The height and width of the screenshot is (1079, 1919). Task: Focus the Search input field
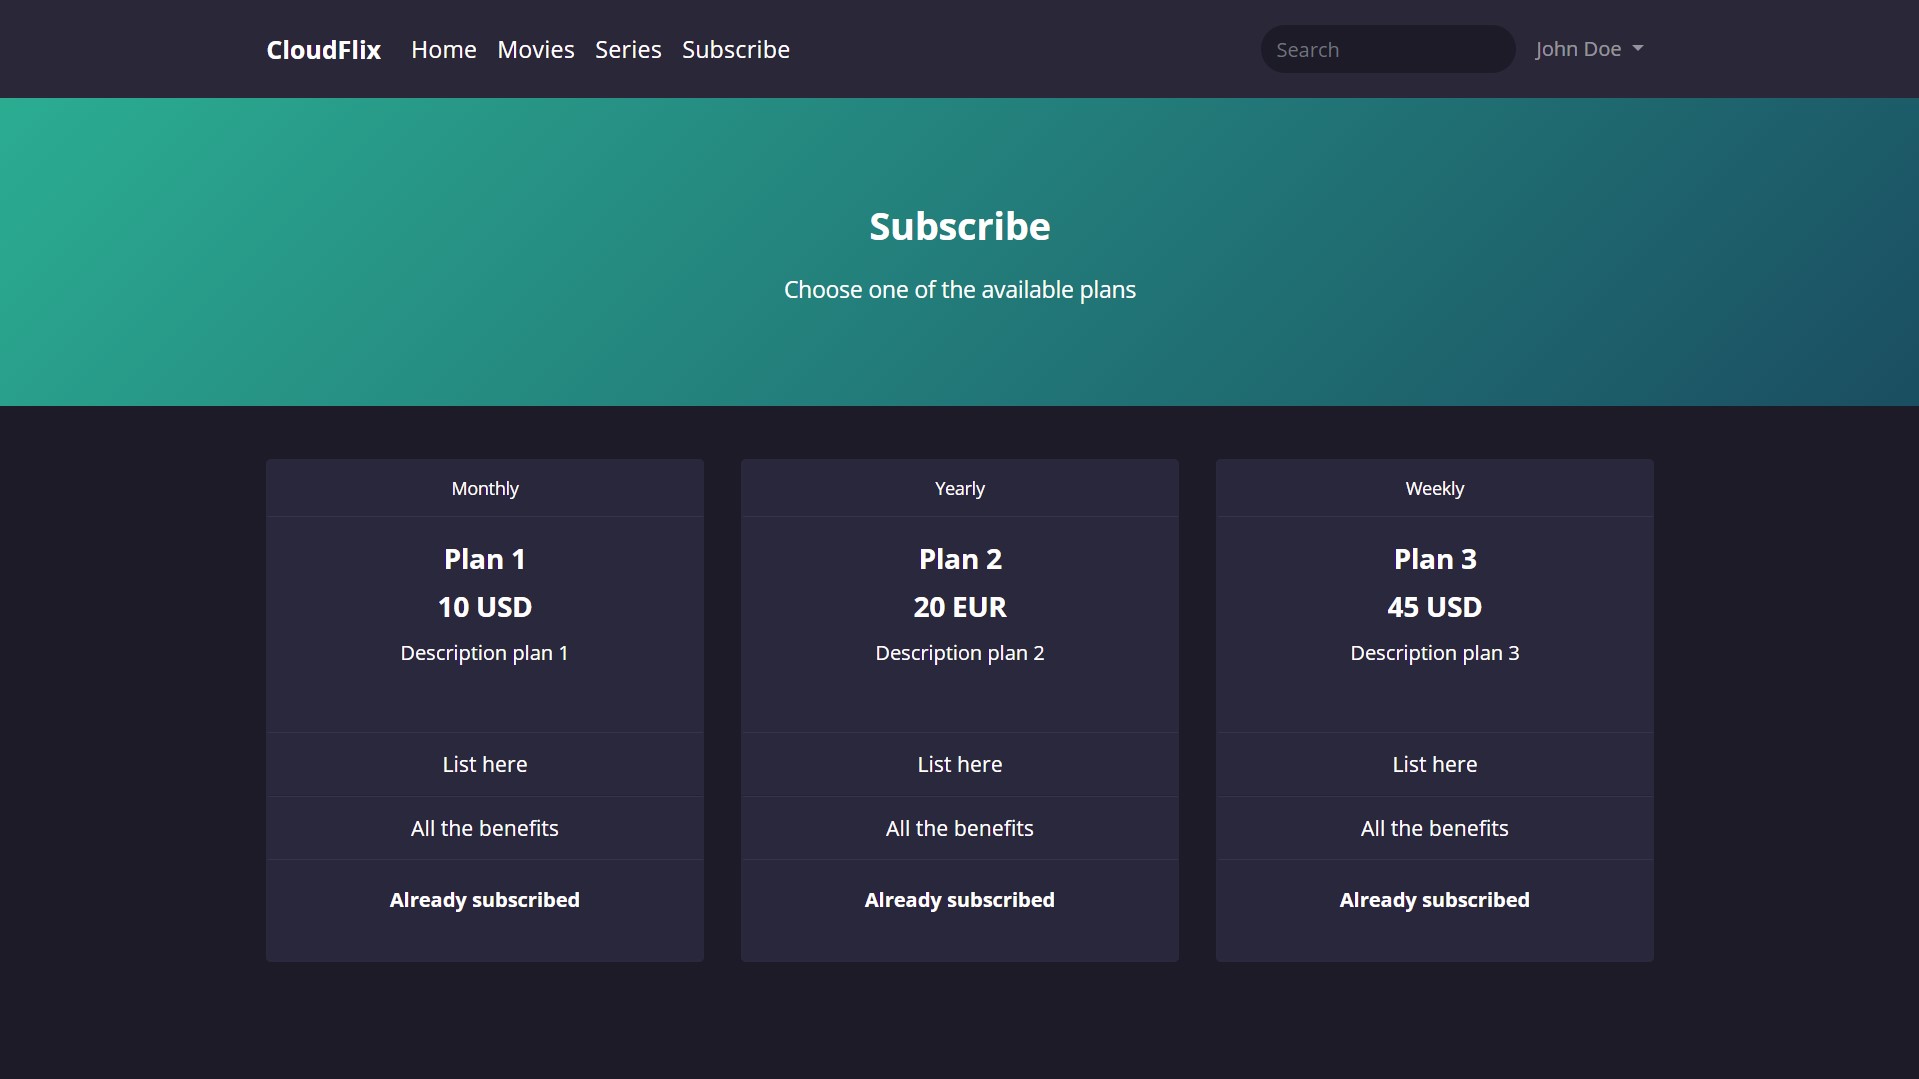coord(1388,49)
